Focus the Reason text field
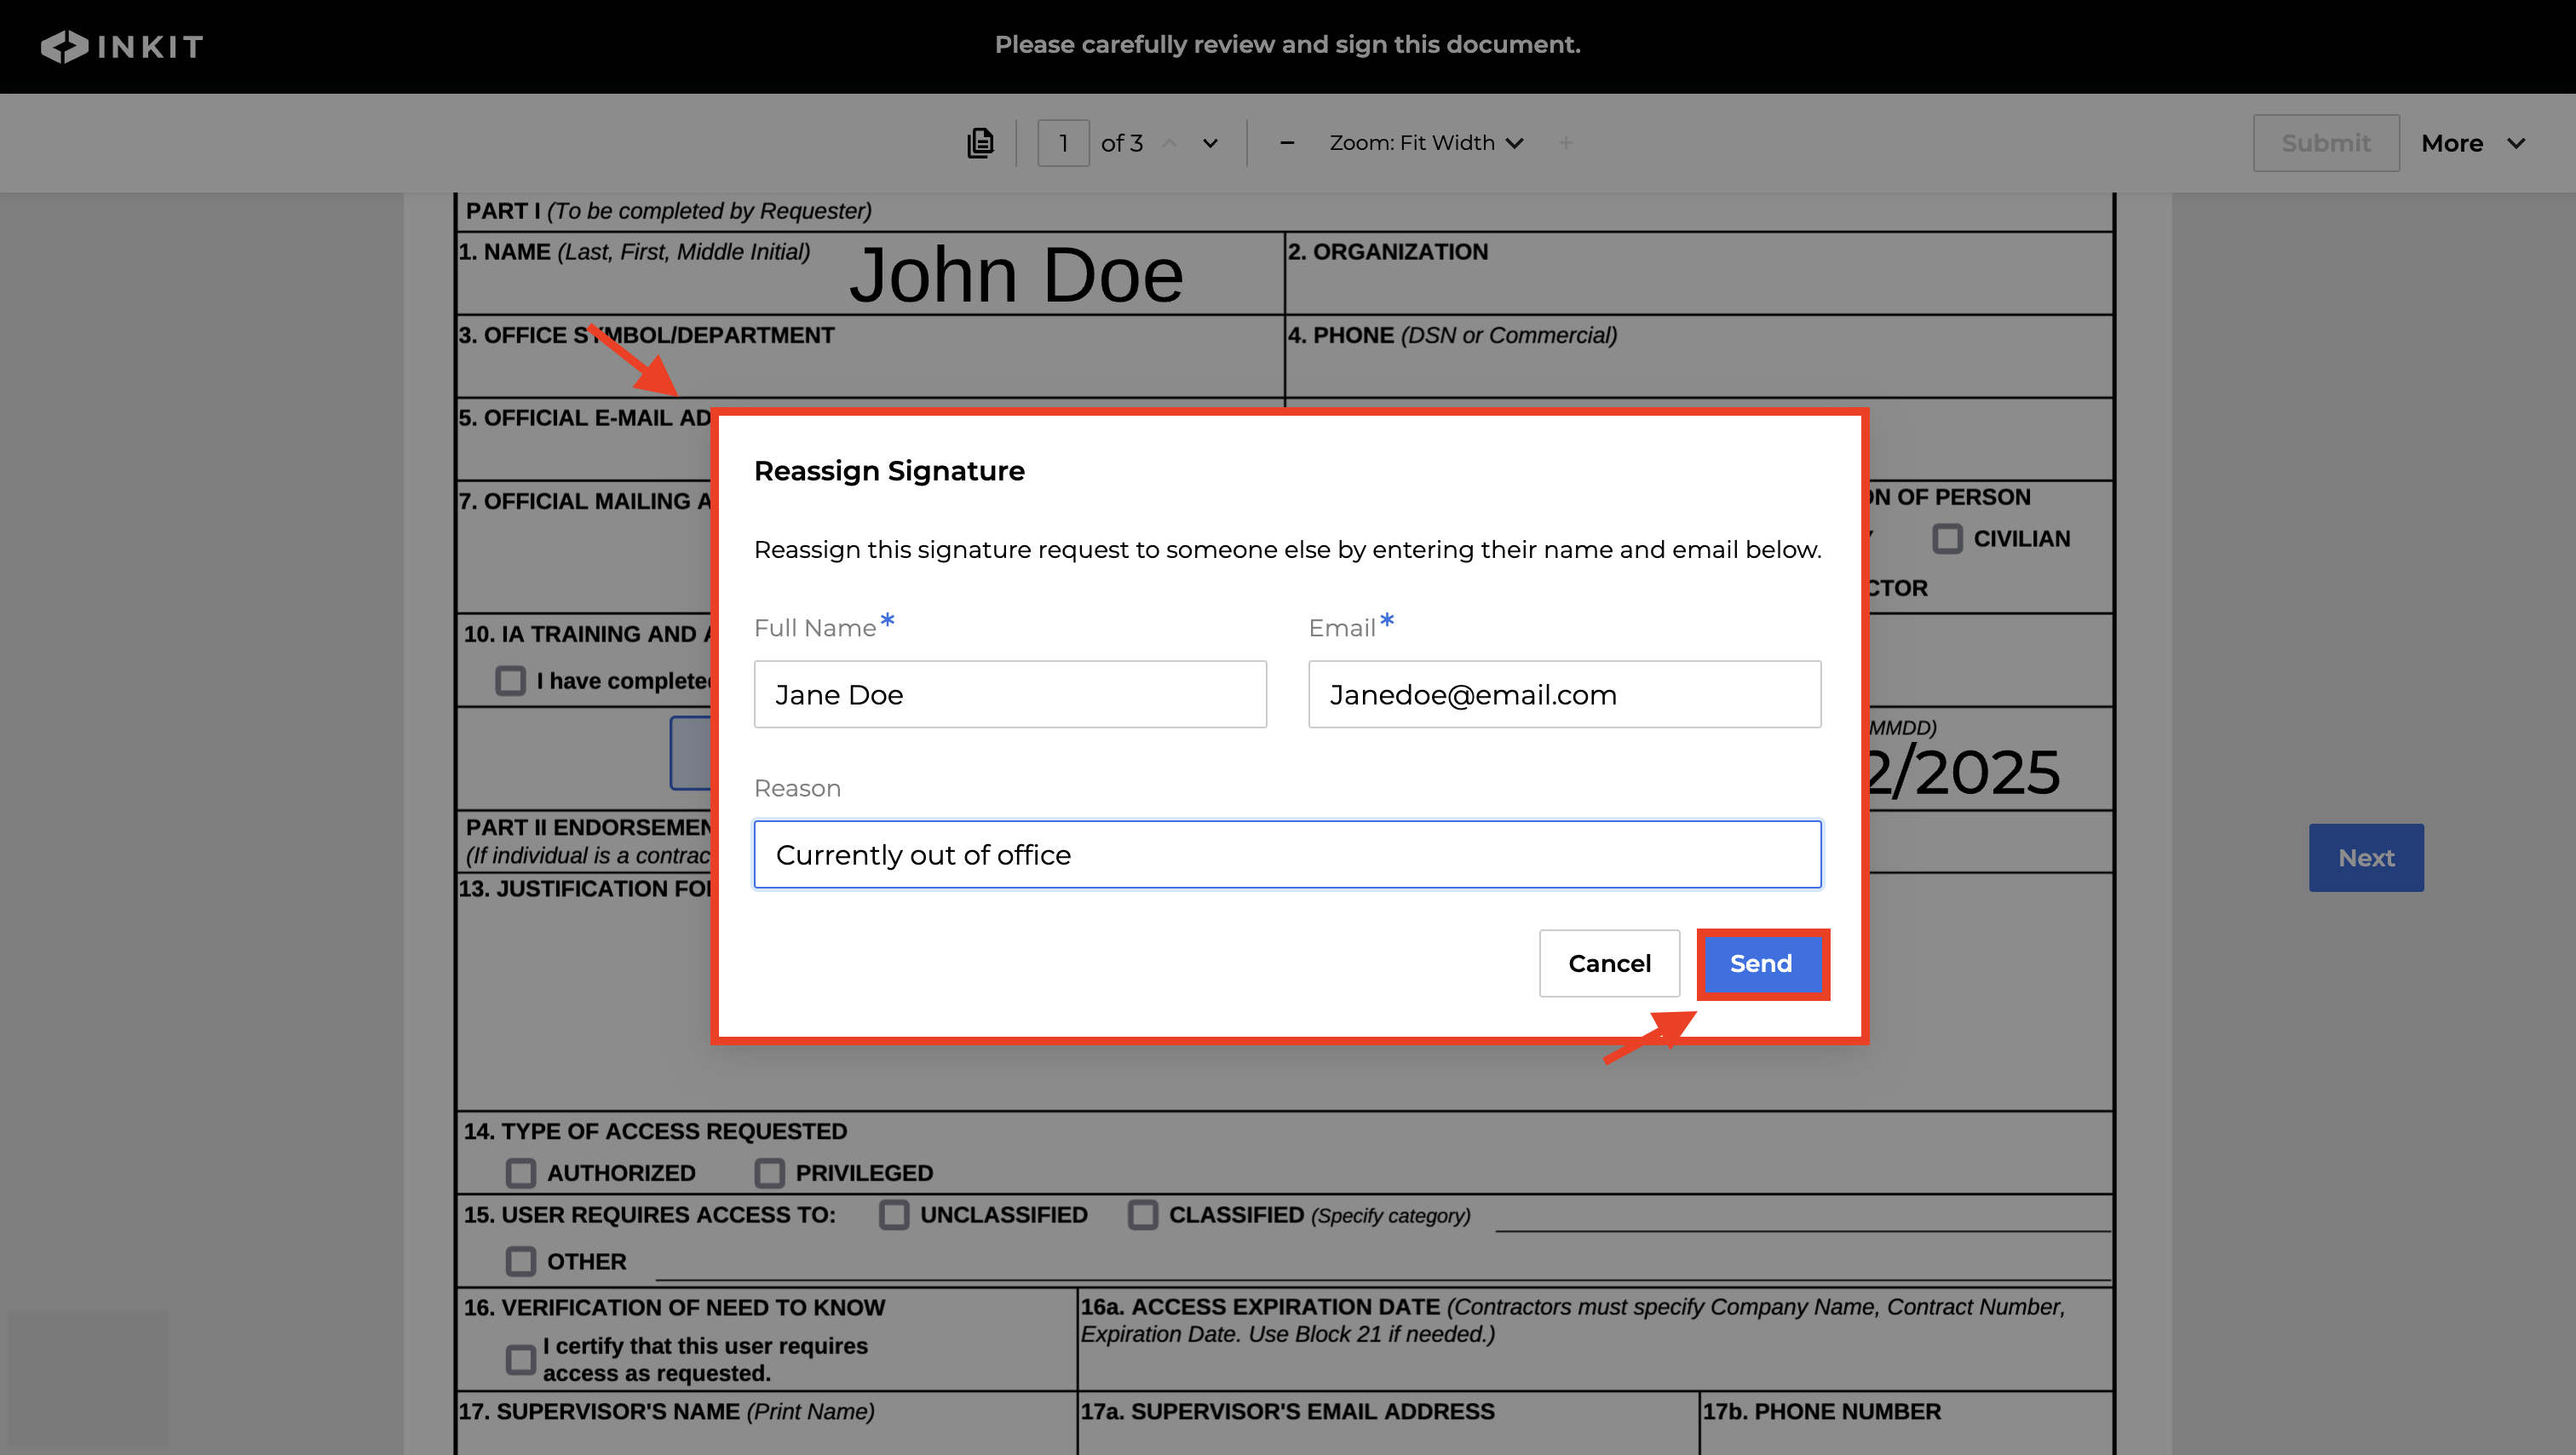2576x1455 pixels. coord(1287,855)
